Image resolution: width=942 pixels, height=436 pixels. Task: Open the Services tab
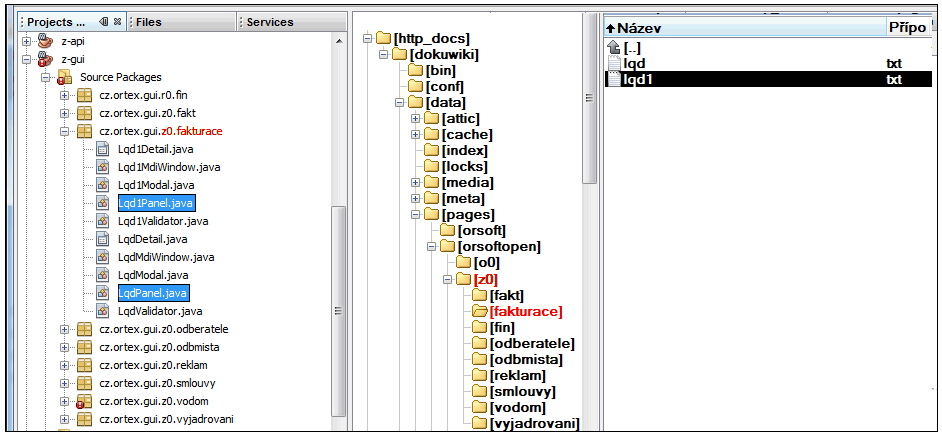click(269, 21)
